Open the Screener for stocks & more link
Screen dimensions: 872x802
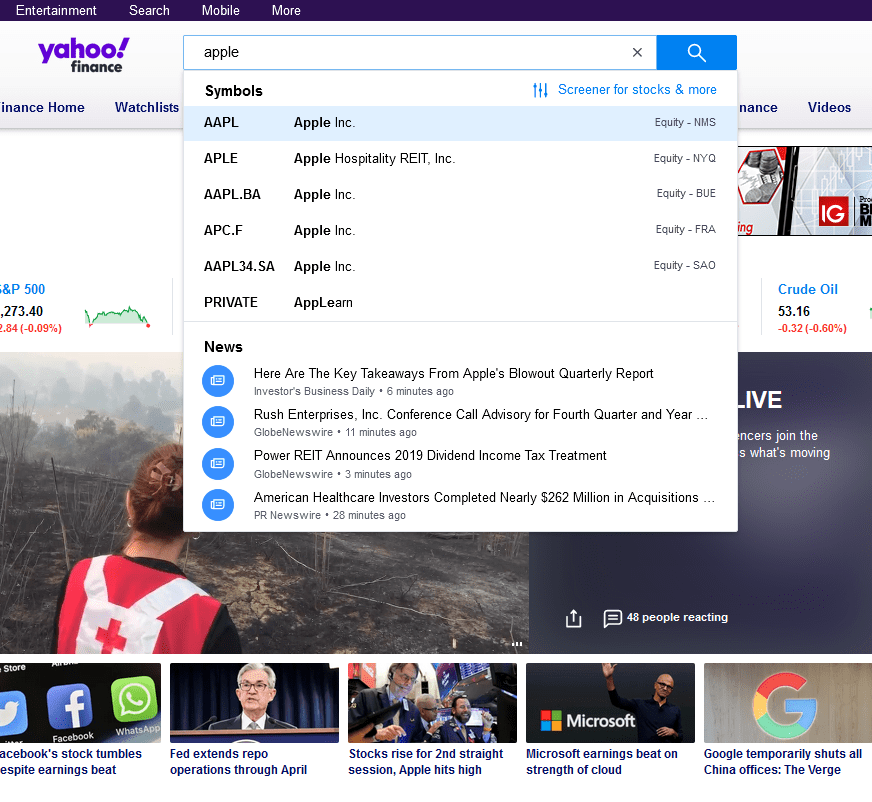(637, 89)
